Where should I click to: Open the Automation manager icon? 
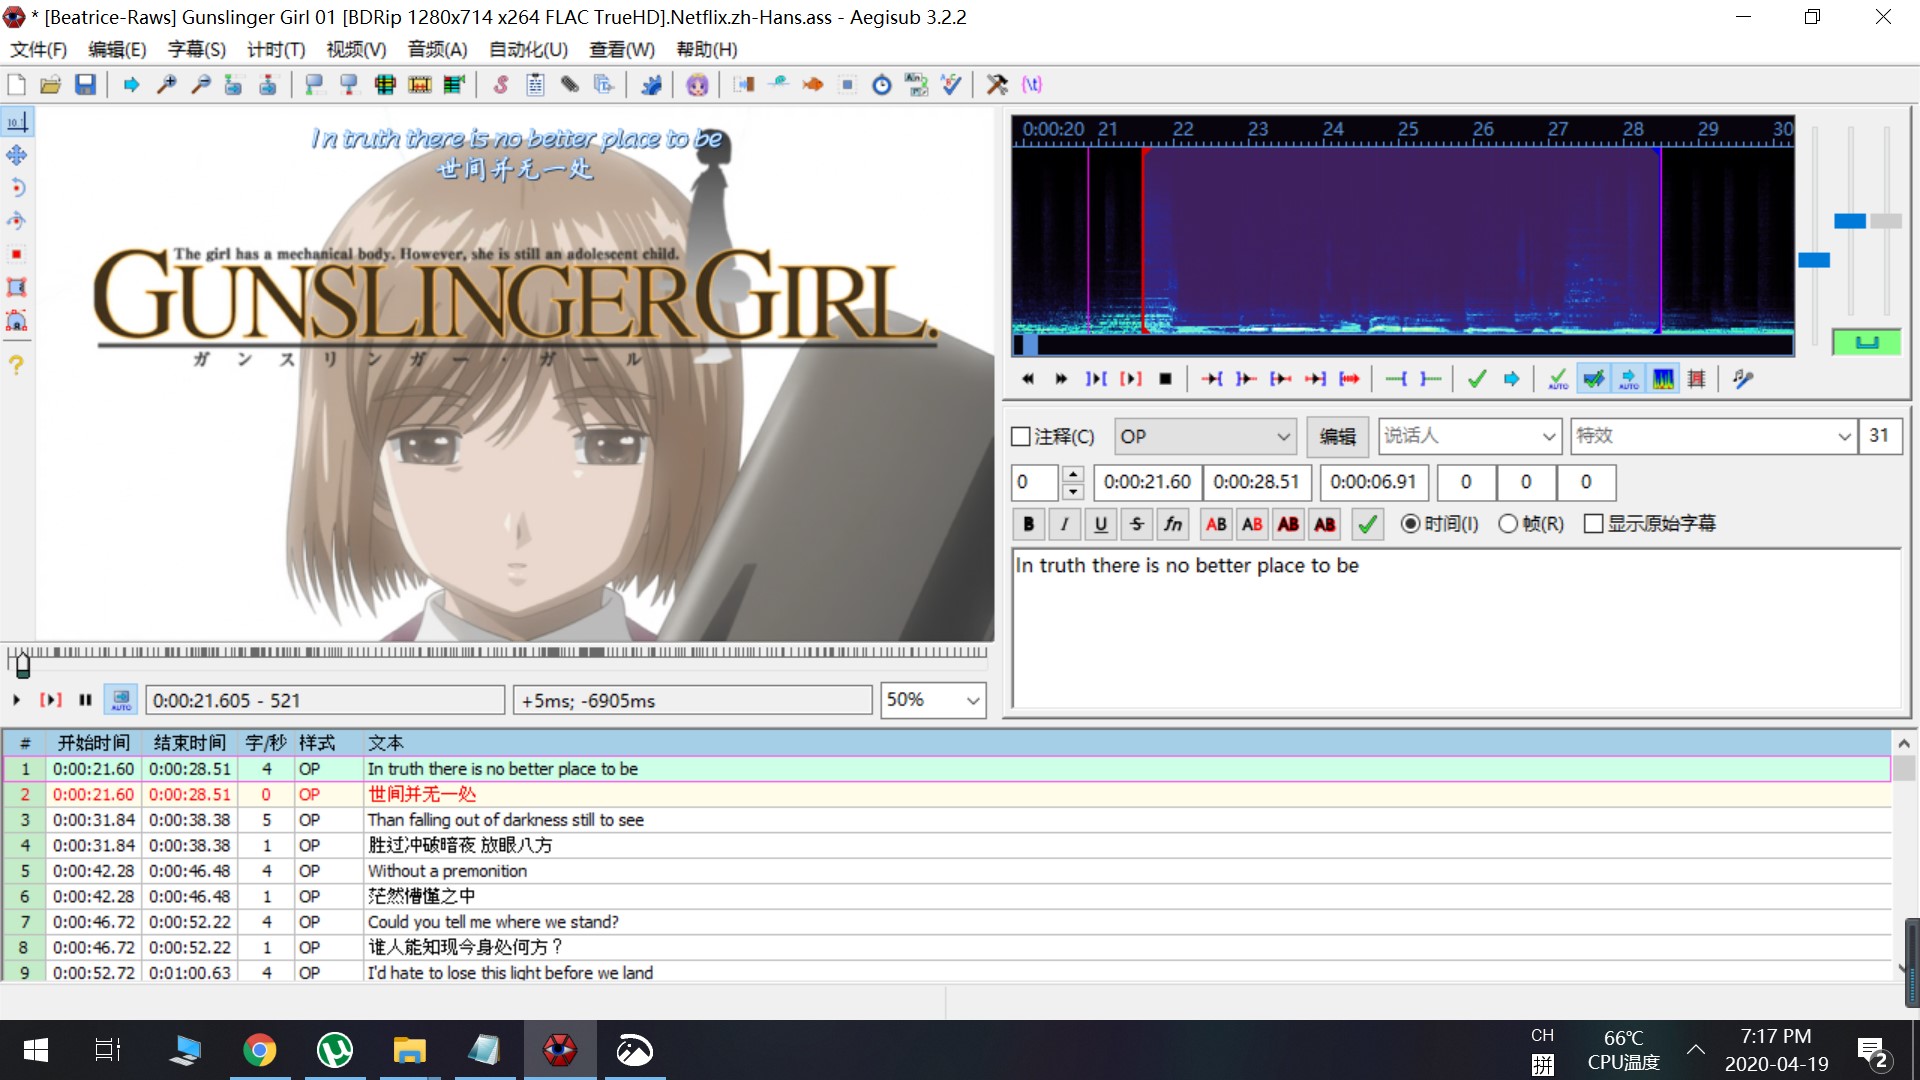pos(651,85)
